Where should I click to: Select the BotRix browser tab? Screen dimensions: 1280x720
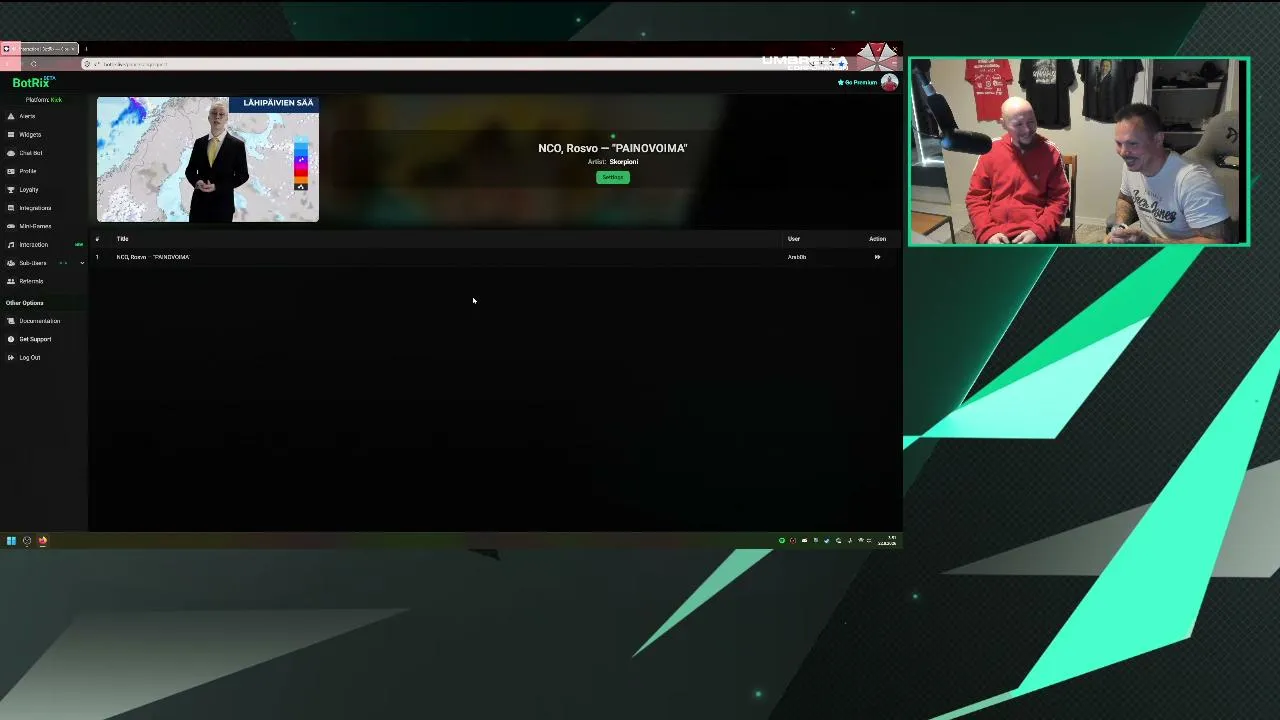[x=40, y=48]
